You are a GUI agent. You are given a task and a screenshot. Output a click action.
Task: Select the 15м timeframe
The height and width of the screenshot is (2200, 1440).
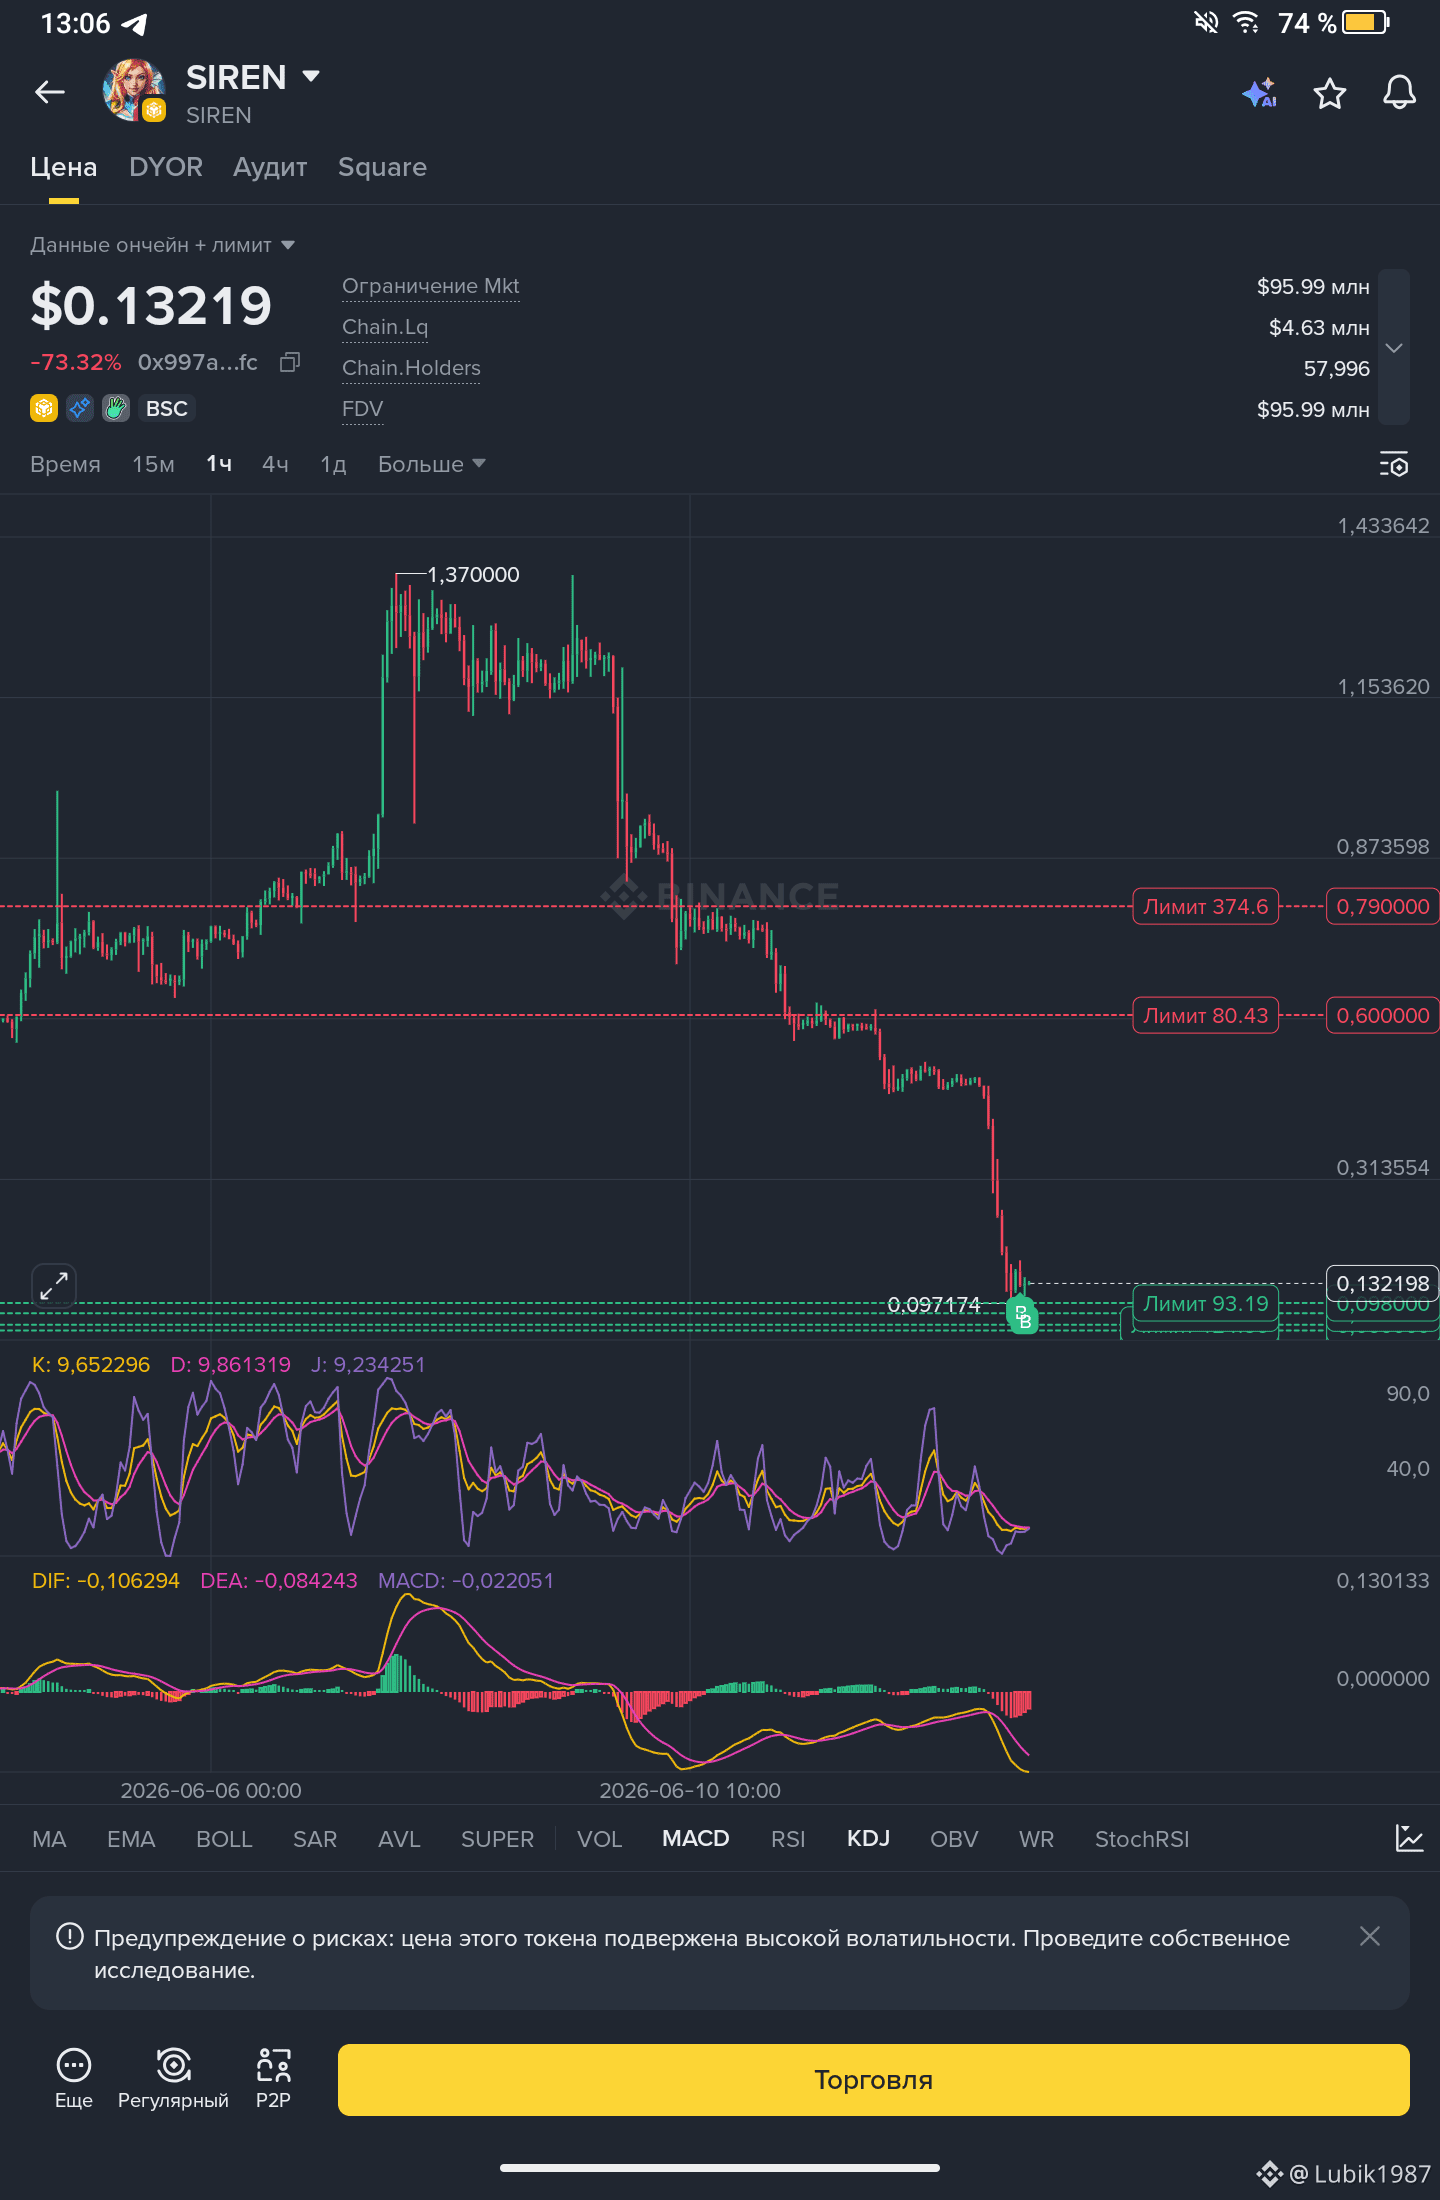point(153,464)
